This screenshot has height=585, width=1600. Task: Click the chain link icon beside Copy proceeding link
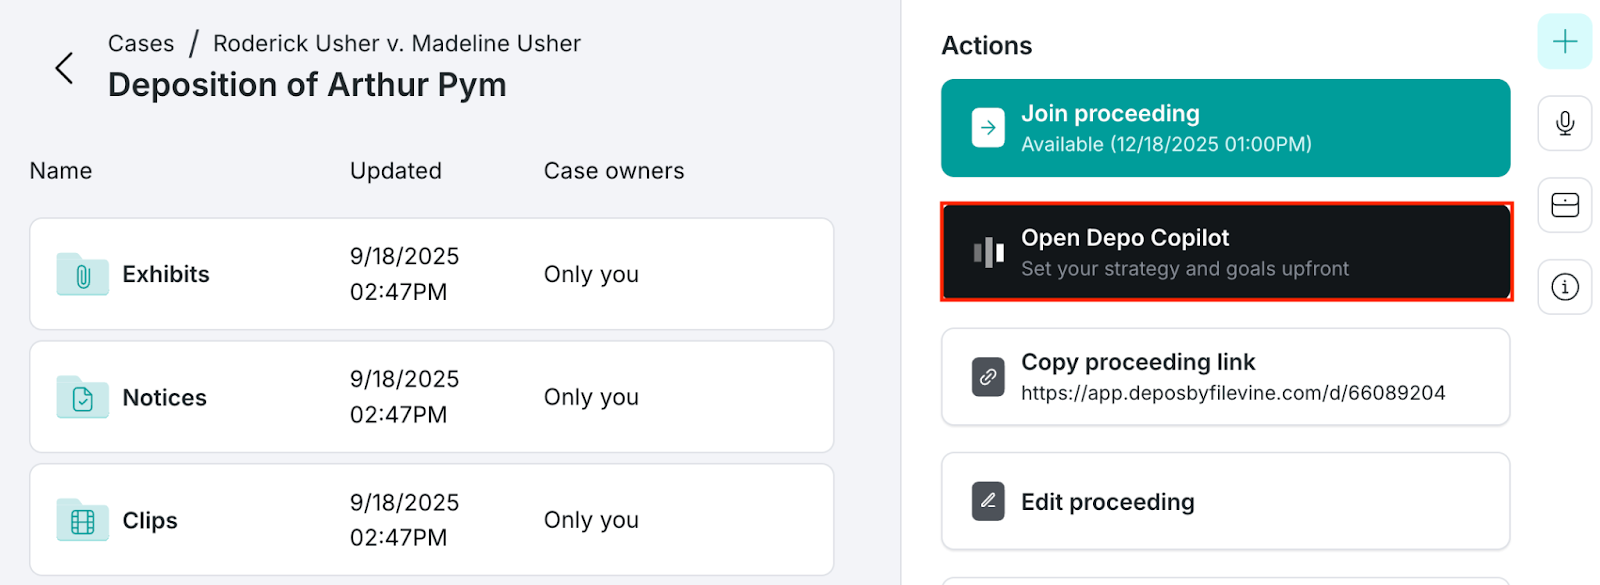click(988, 377)
